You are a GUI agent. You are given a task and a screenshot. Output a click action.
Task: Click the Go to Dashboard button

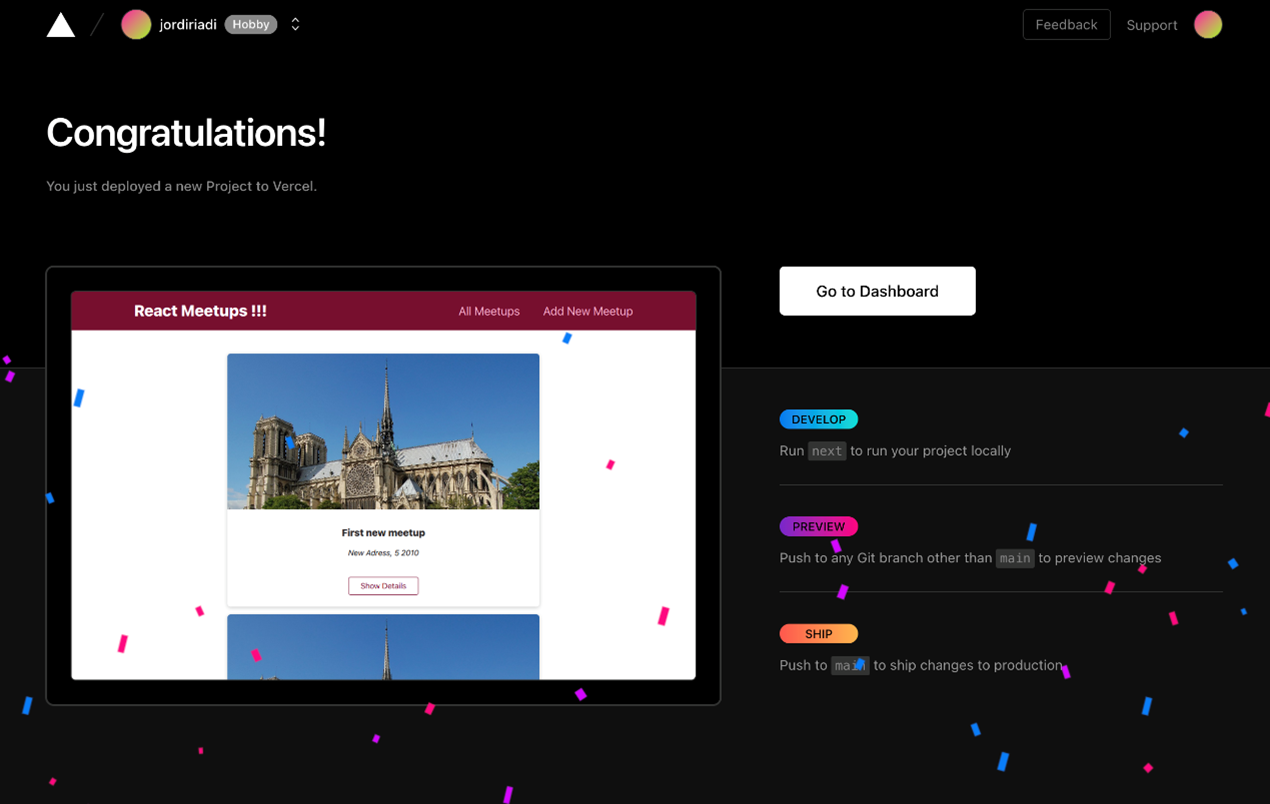click(877, 291)
